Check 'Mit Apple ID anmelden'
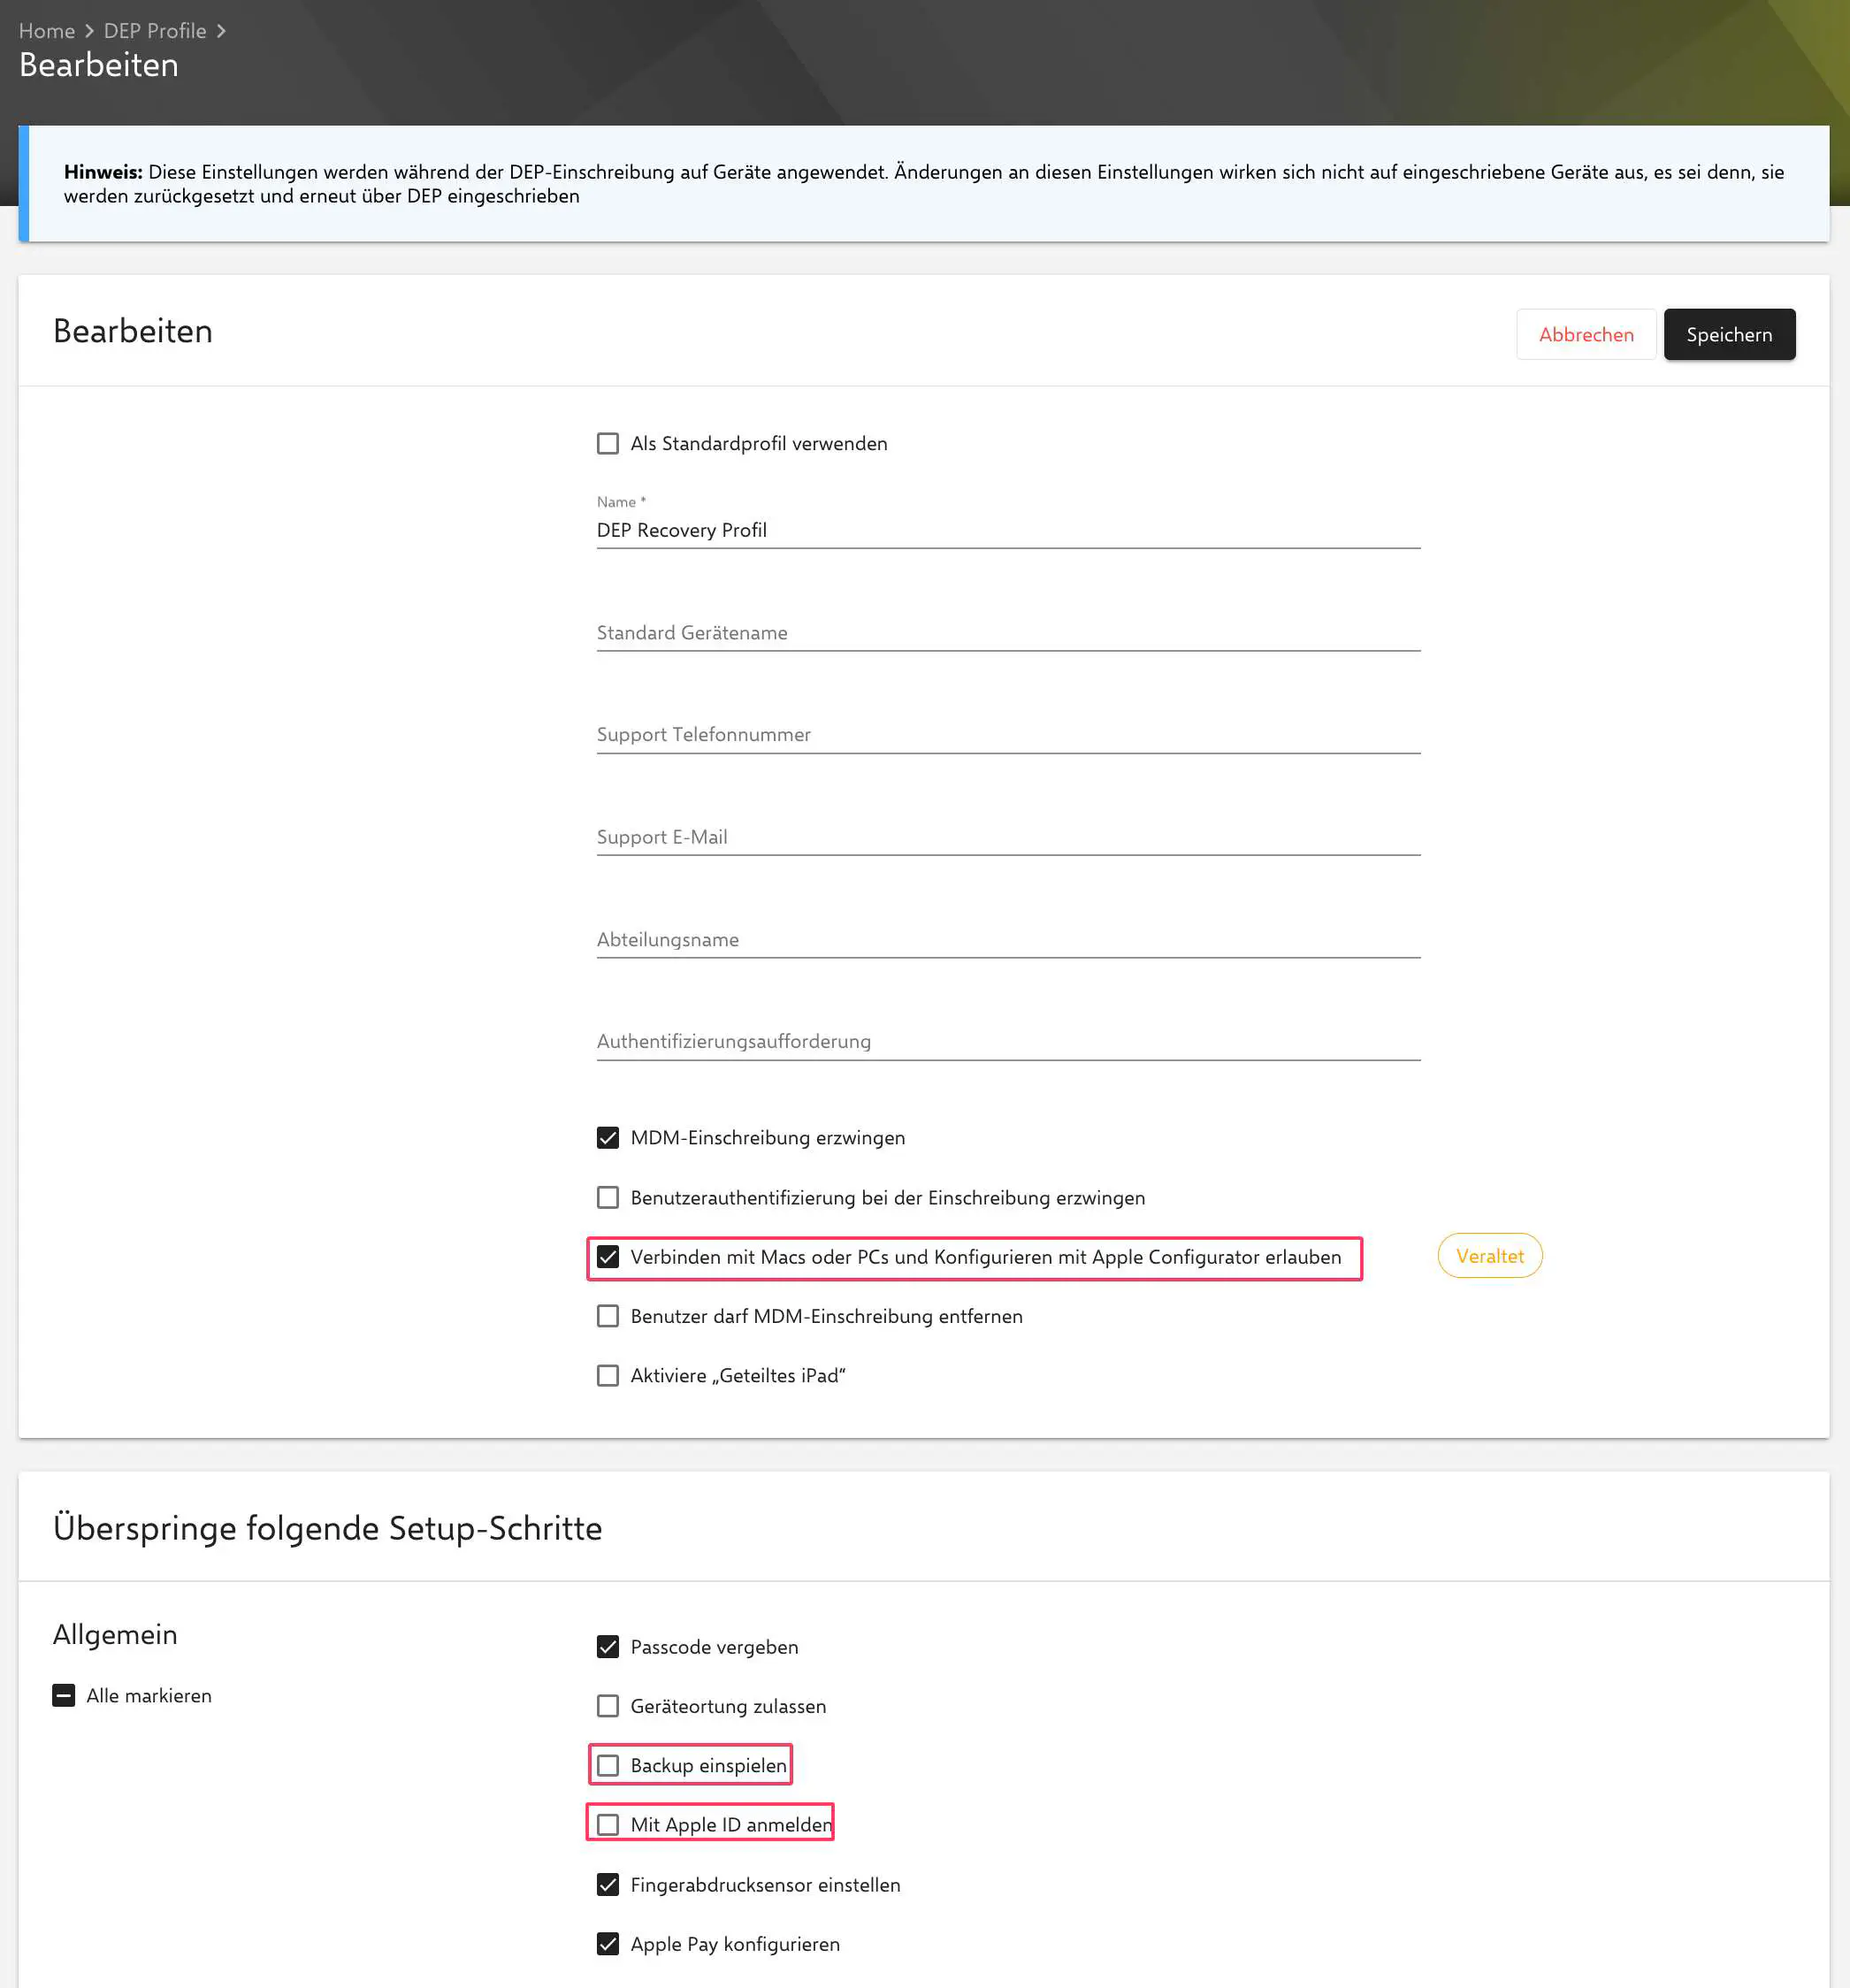 [608, 1825]
